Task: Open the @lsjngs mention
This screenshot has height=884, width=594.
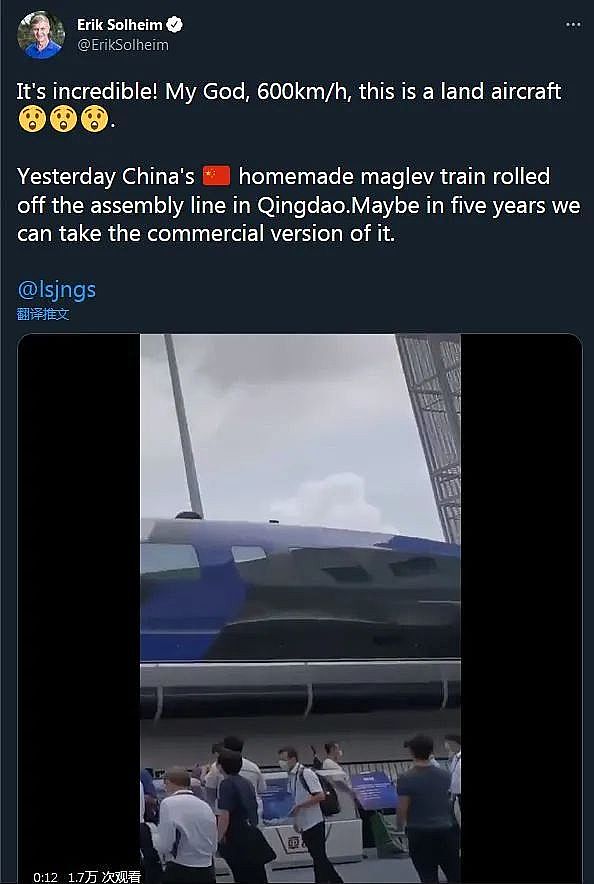Action: coord(56,290)
